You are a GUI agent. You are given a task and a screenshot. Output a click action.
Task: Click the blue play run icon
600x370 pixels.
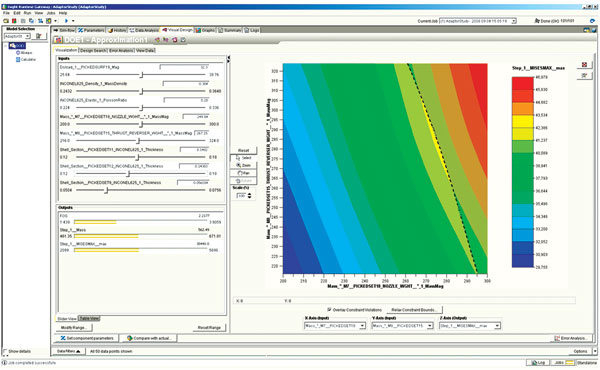[66, 21]
